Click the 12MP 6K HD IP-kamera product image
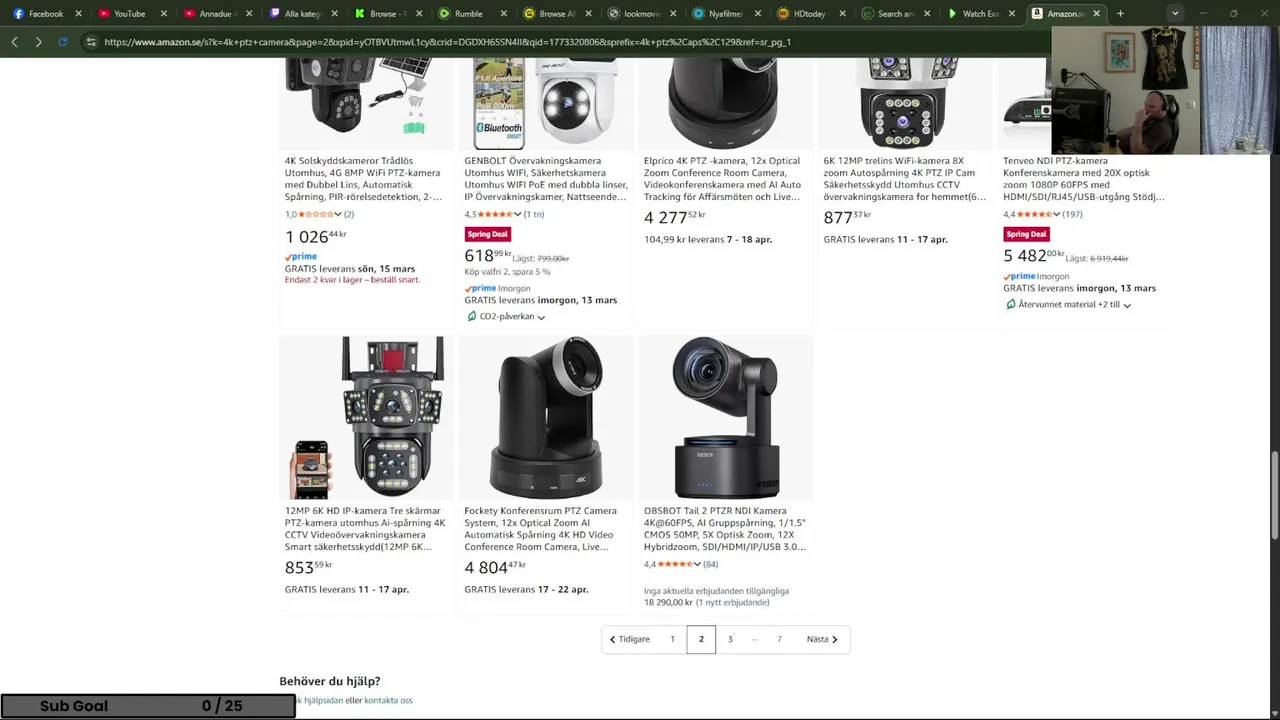Image resolution: width=1280 pixels, height=720 pixels. [x=366, y=417]
